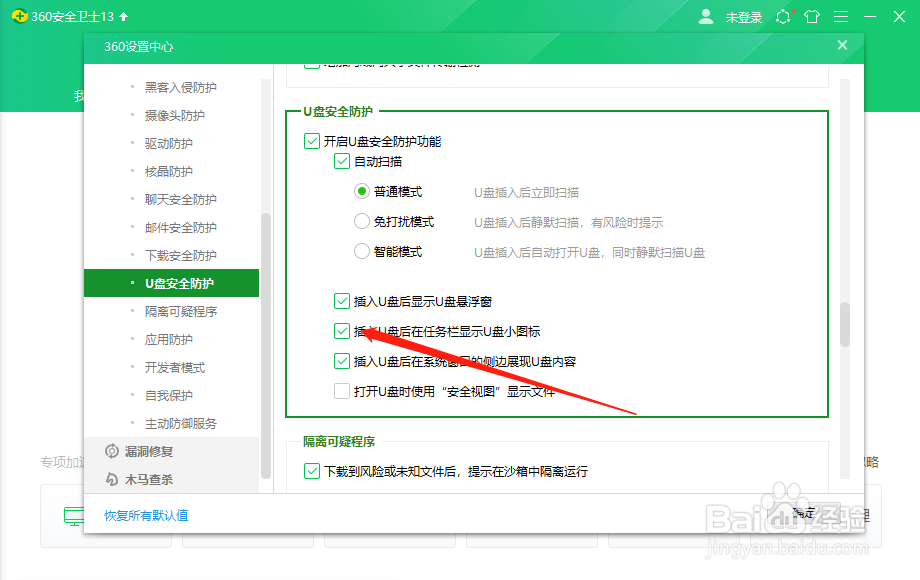Select 驱动防护 in sidebar

[x=169, y=144]
